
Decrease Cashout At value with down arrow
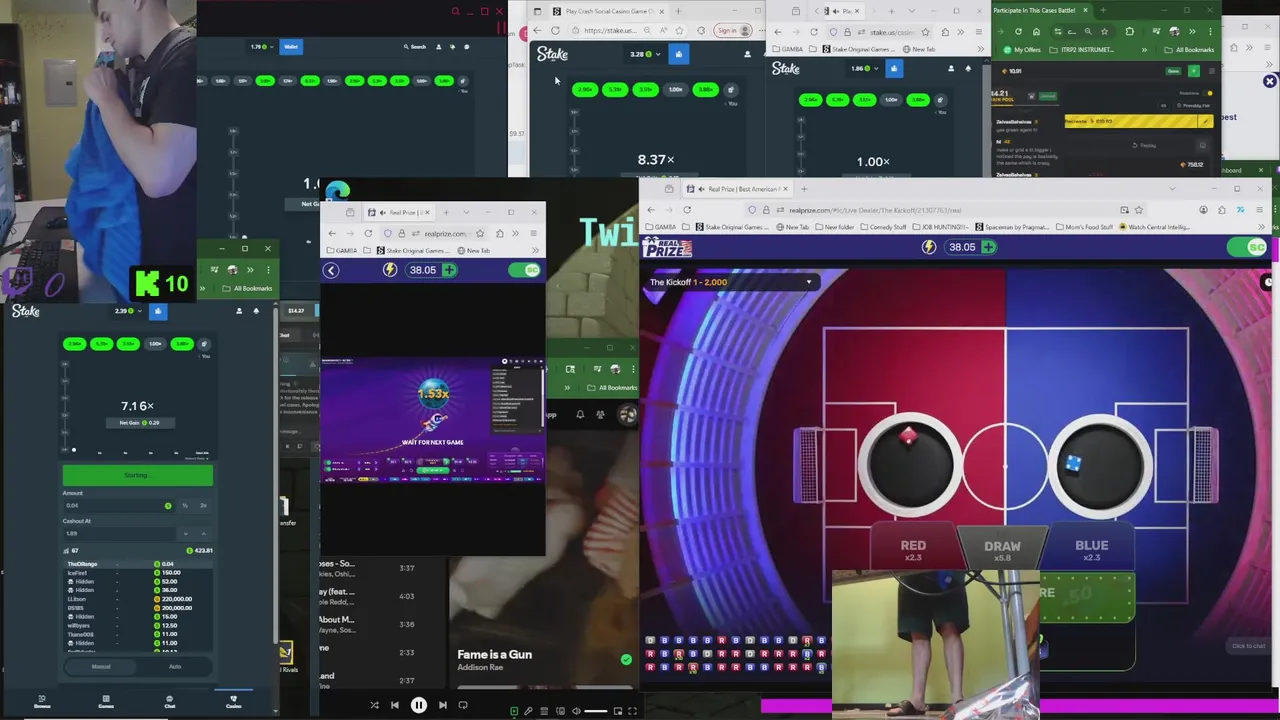tap(186, 533)
